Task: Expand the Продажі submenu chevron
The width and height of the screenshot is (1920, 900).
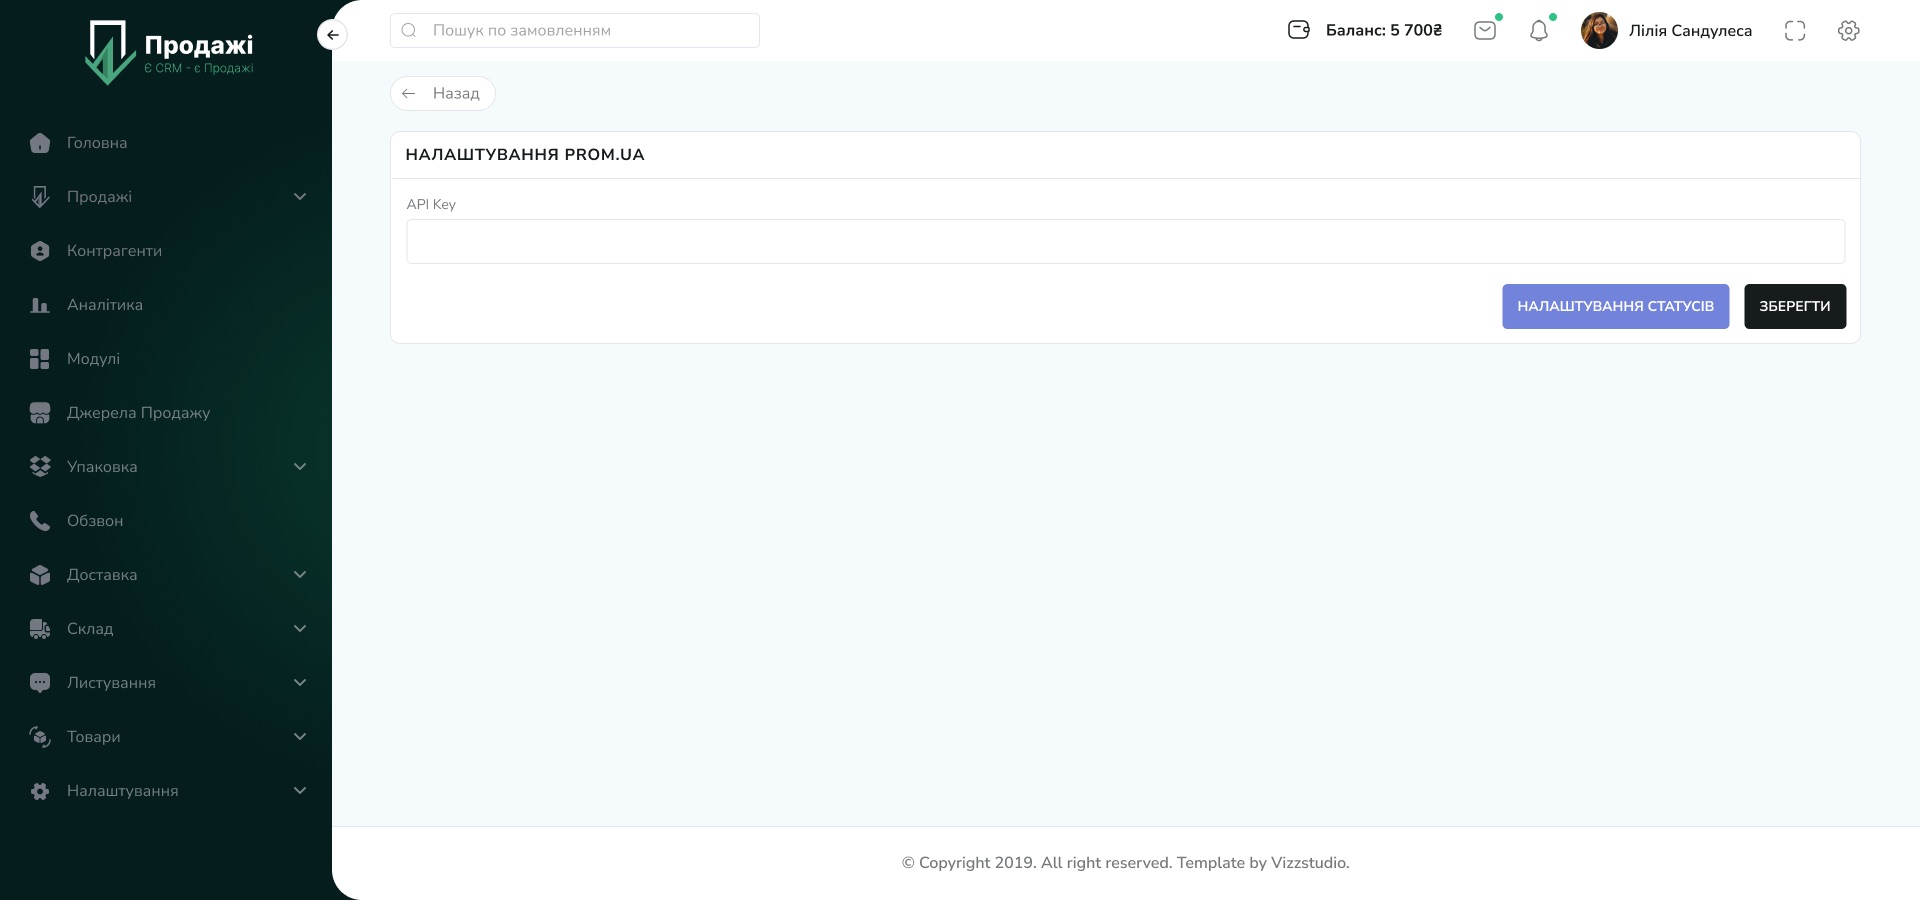Action: (x=300, y=197)
